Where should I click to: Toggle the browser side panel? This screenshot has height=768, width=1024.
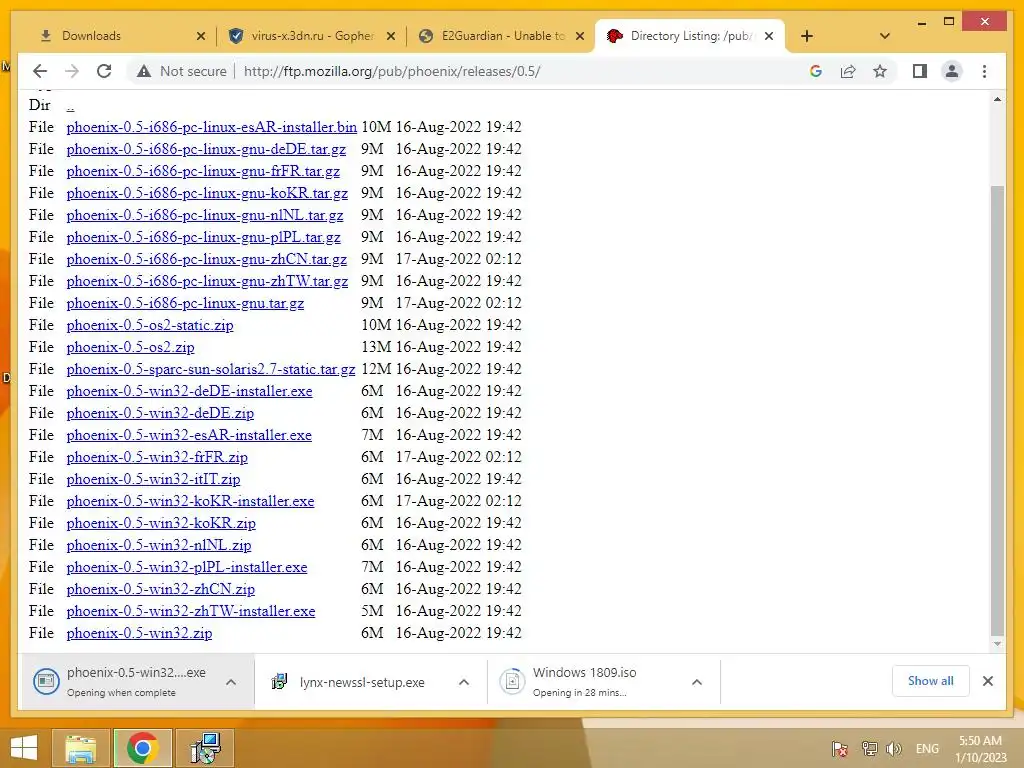tap(920, 71)
